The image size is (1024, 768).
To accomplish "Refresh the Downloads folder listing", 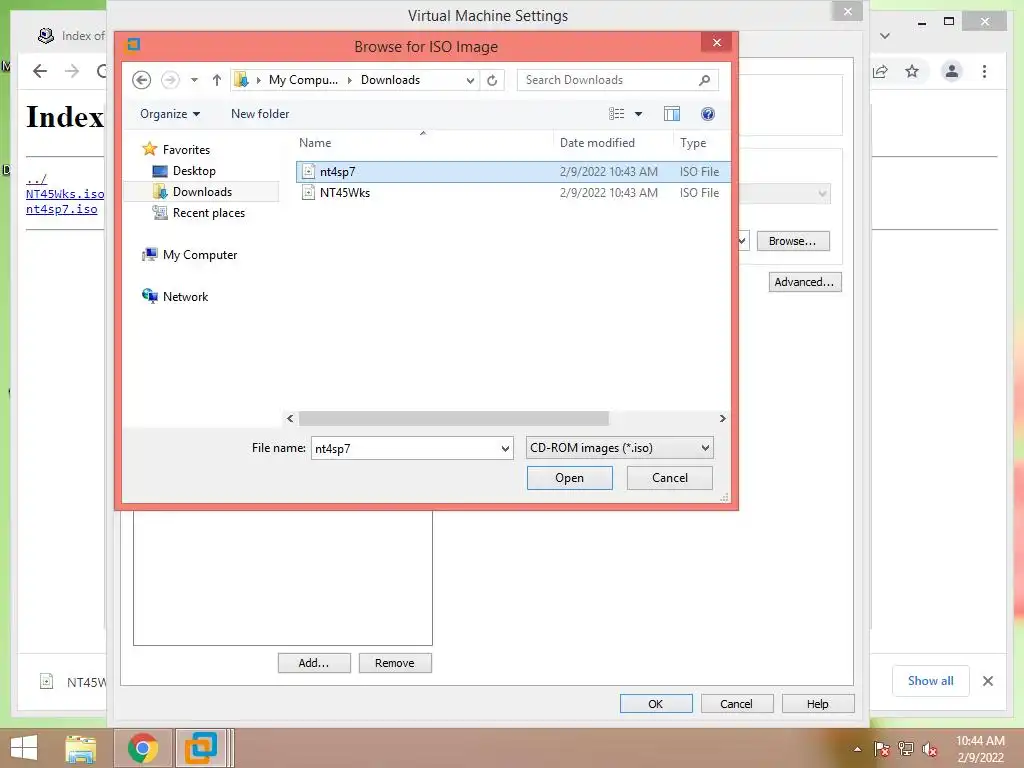I will (x=492, y=80).
